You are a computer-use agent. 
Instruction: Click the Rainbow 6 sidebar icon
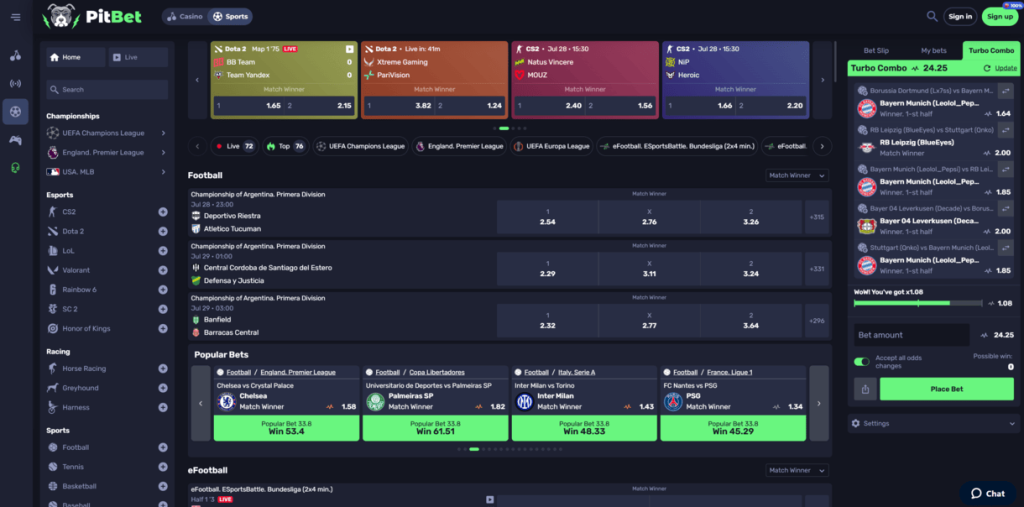pos(53,289)
